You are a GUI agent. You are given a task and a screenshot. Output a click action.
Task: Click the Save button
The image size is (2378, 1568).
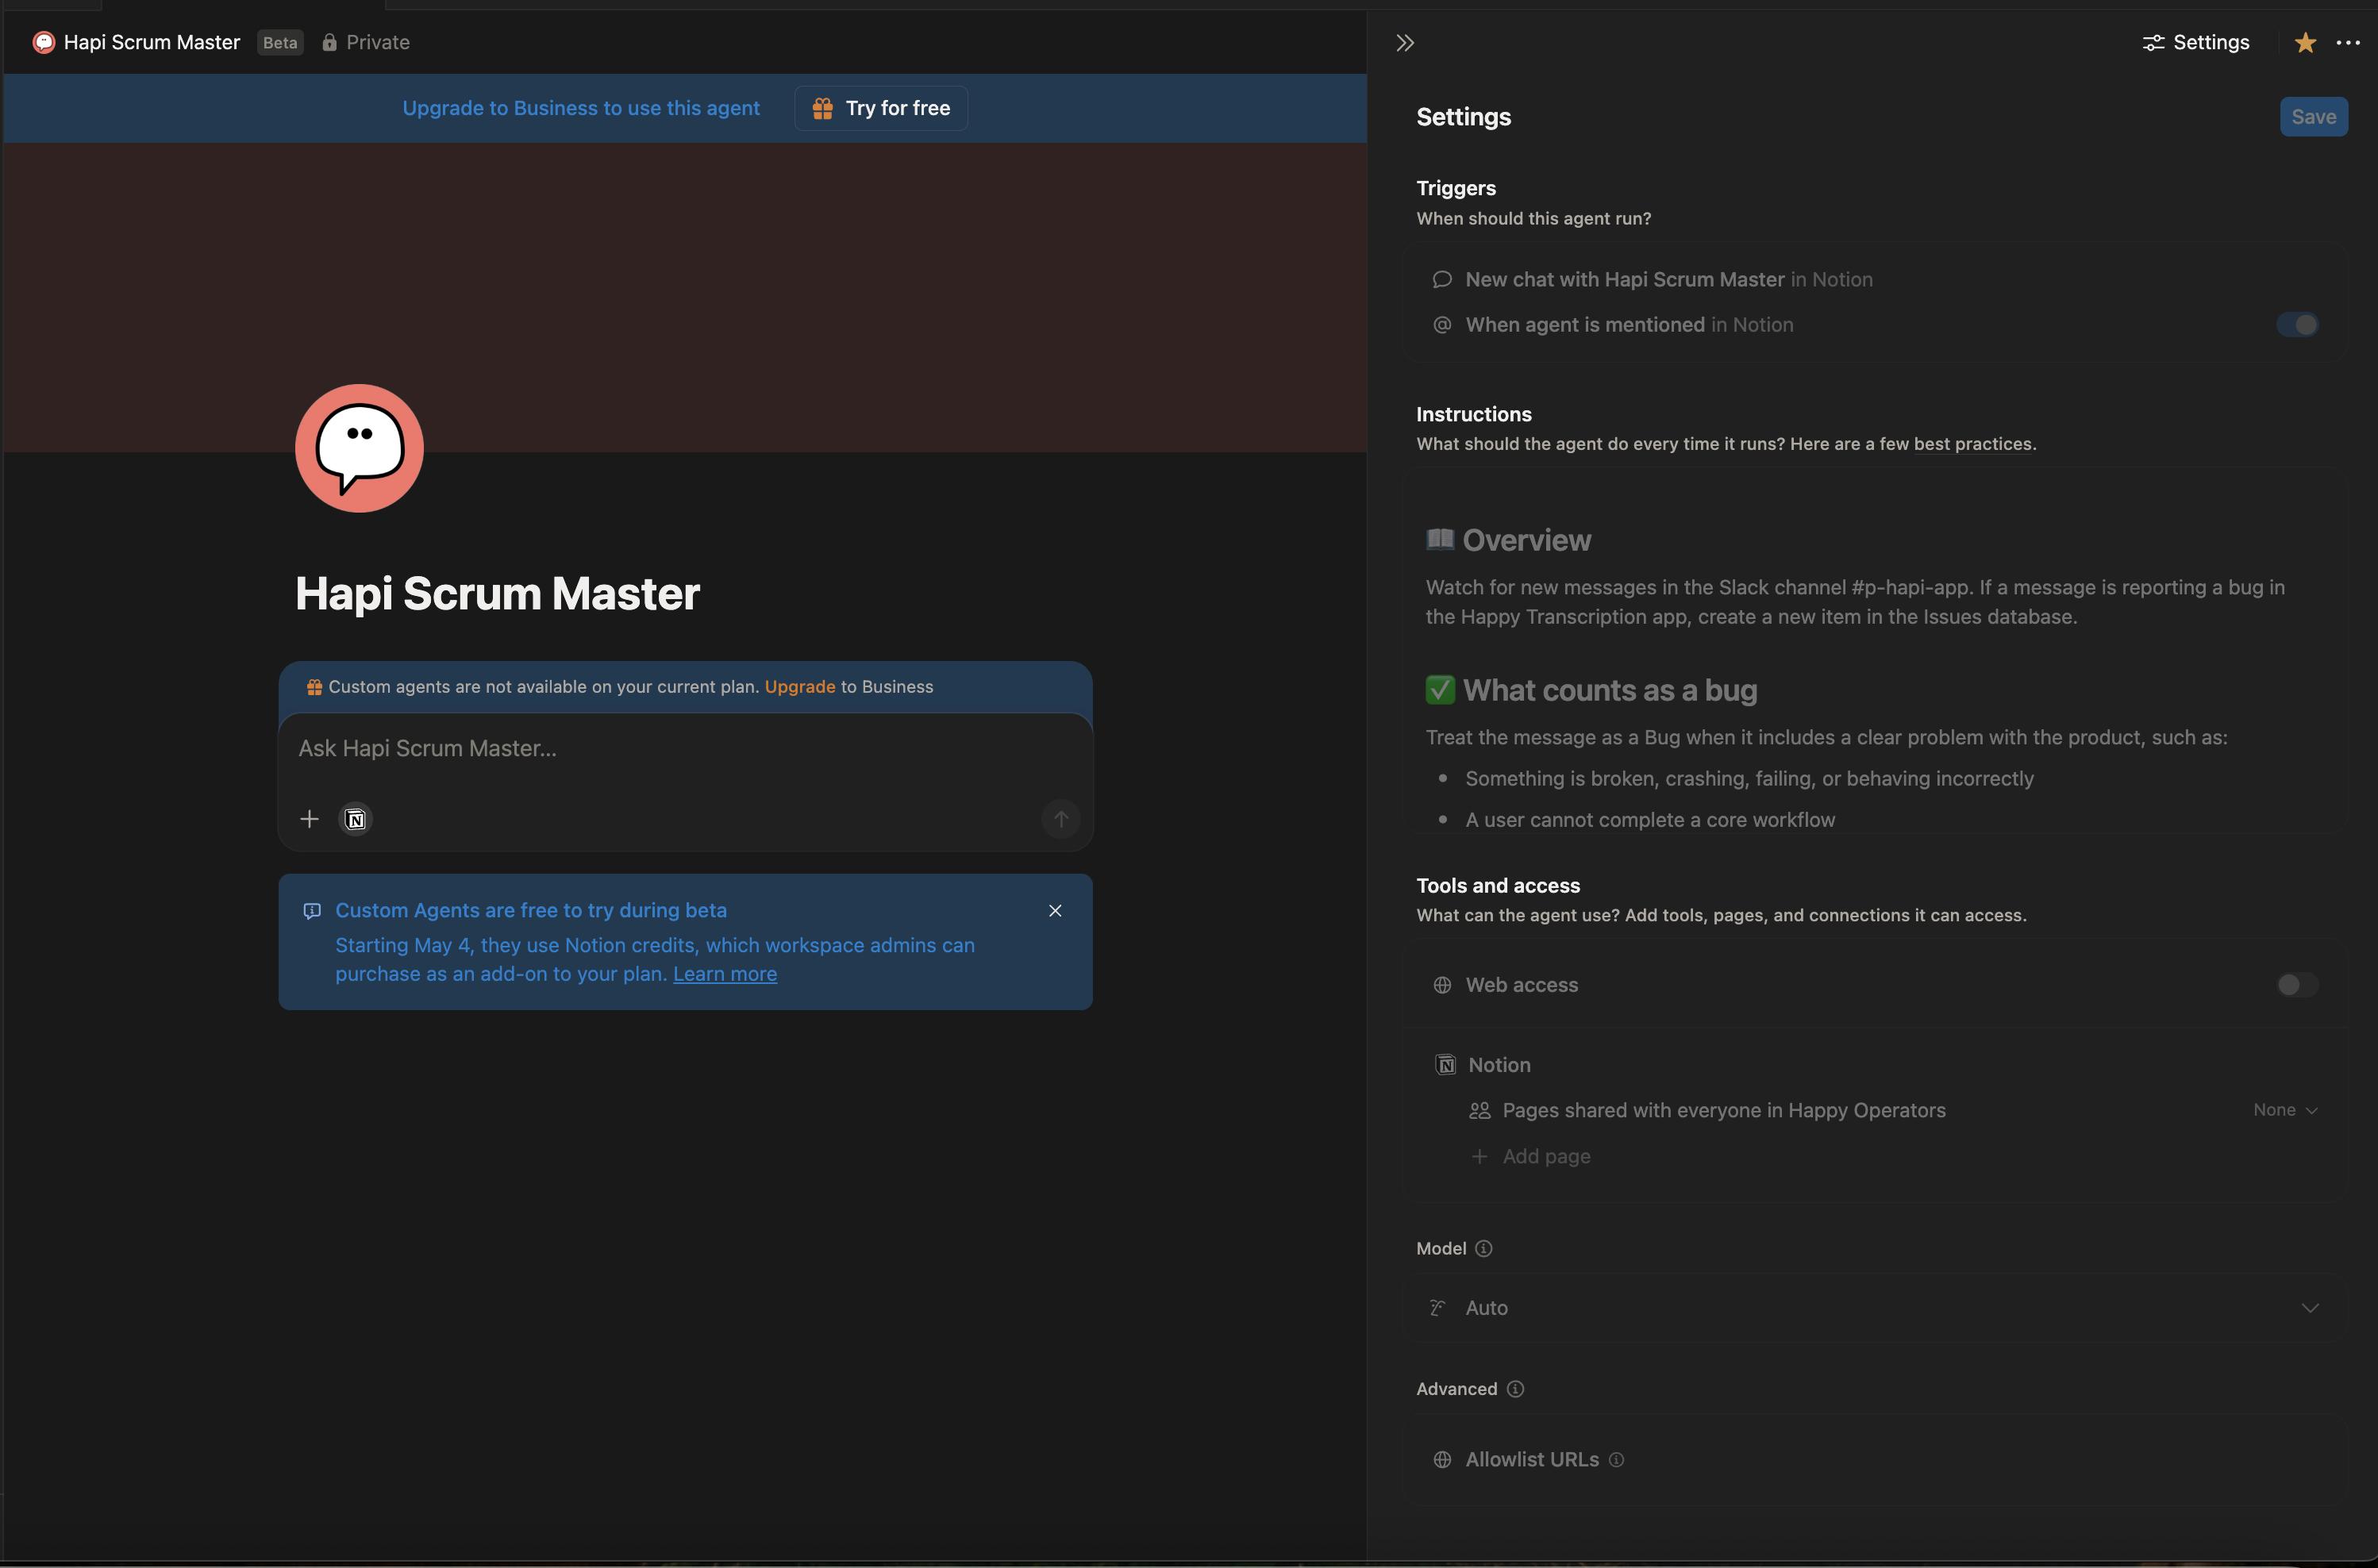[2313, 117]
